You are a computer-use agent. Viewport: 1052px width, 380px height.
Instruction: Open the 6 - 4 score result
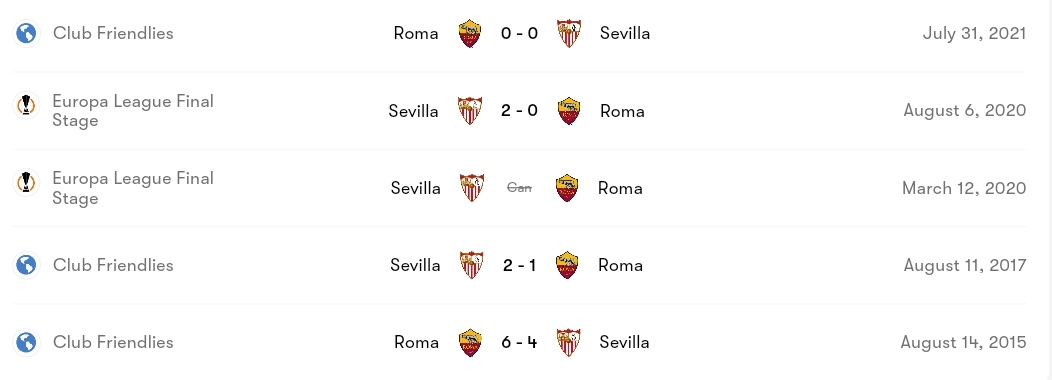pyautogui.click(x=519, y=342)
